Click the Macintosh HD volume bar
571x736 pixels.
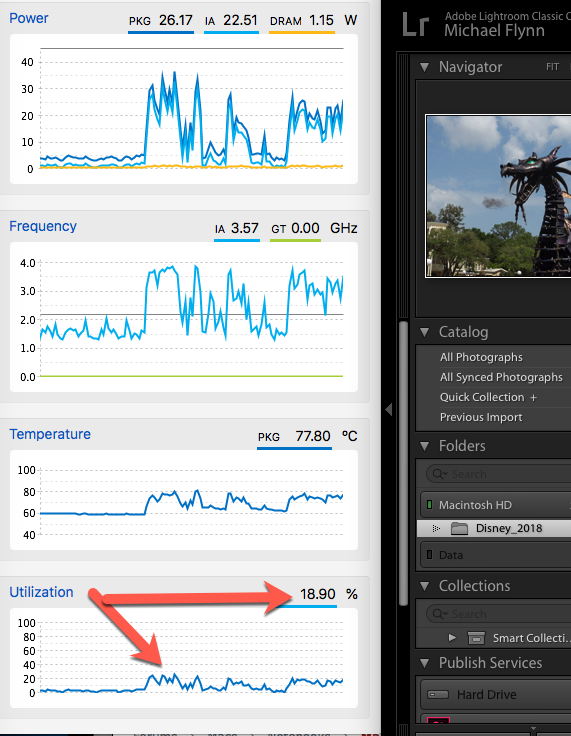coord(495,505)
